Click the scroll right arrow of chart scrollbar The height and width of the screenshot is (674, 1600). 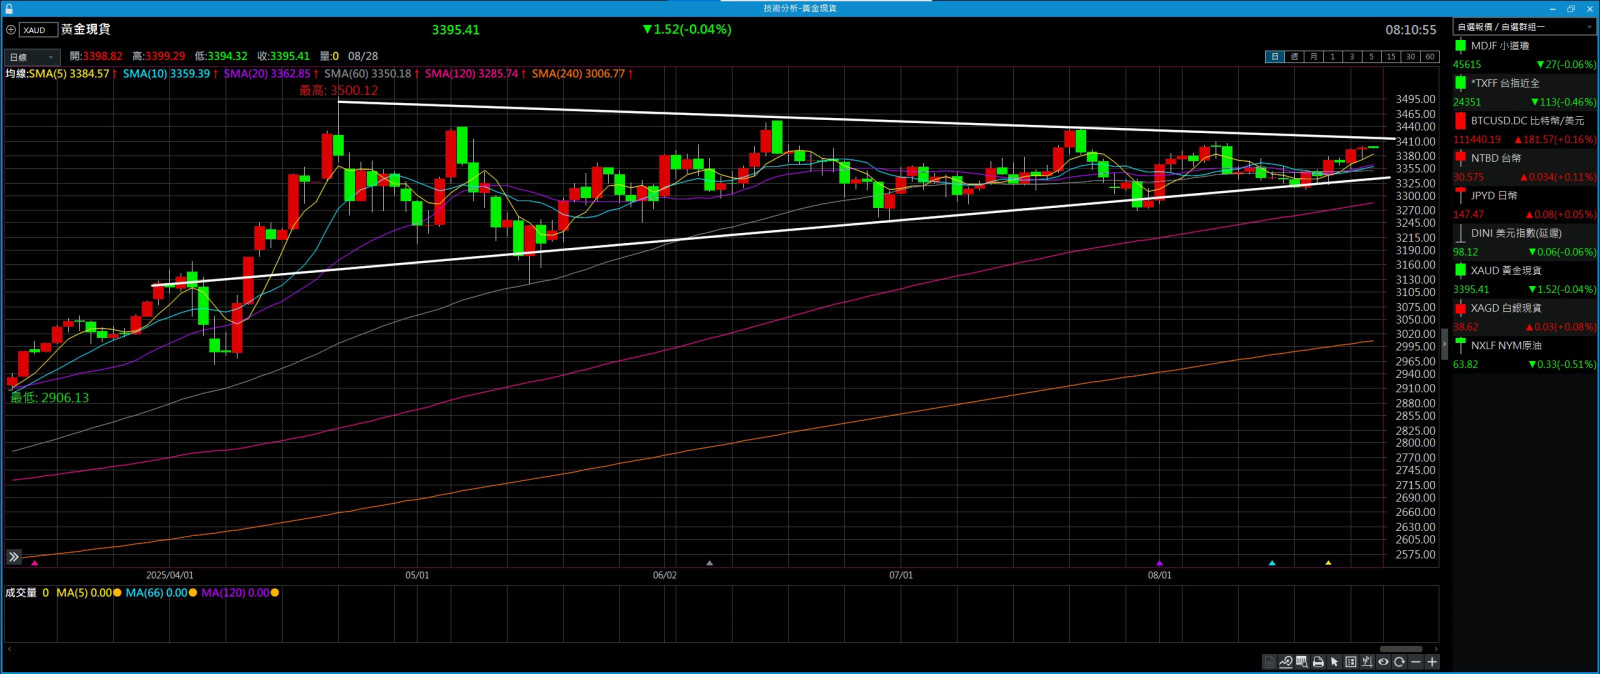(1436, 649)
